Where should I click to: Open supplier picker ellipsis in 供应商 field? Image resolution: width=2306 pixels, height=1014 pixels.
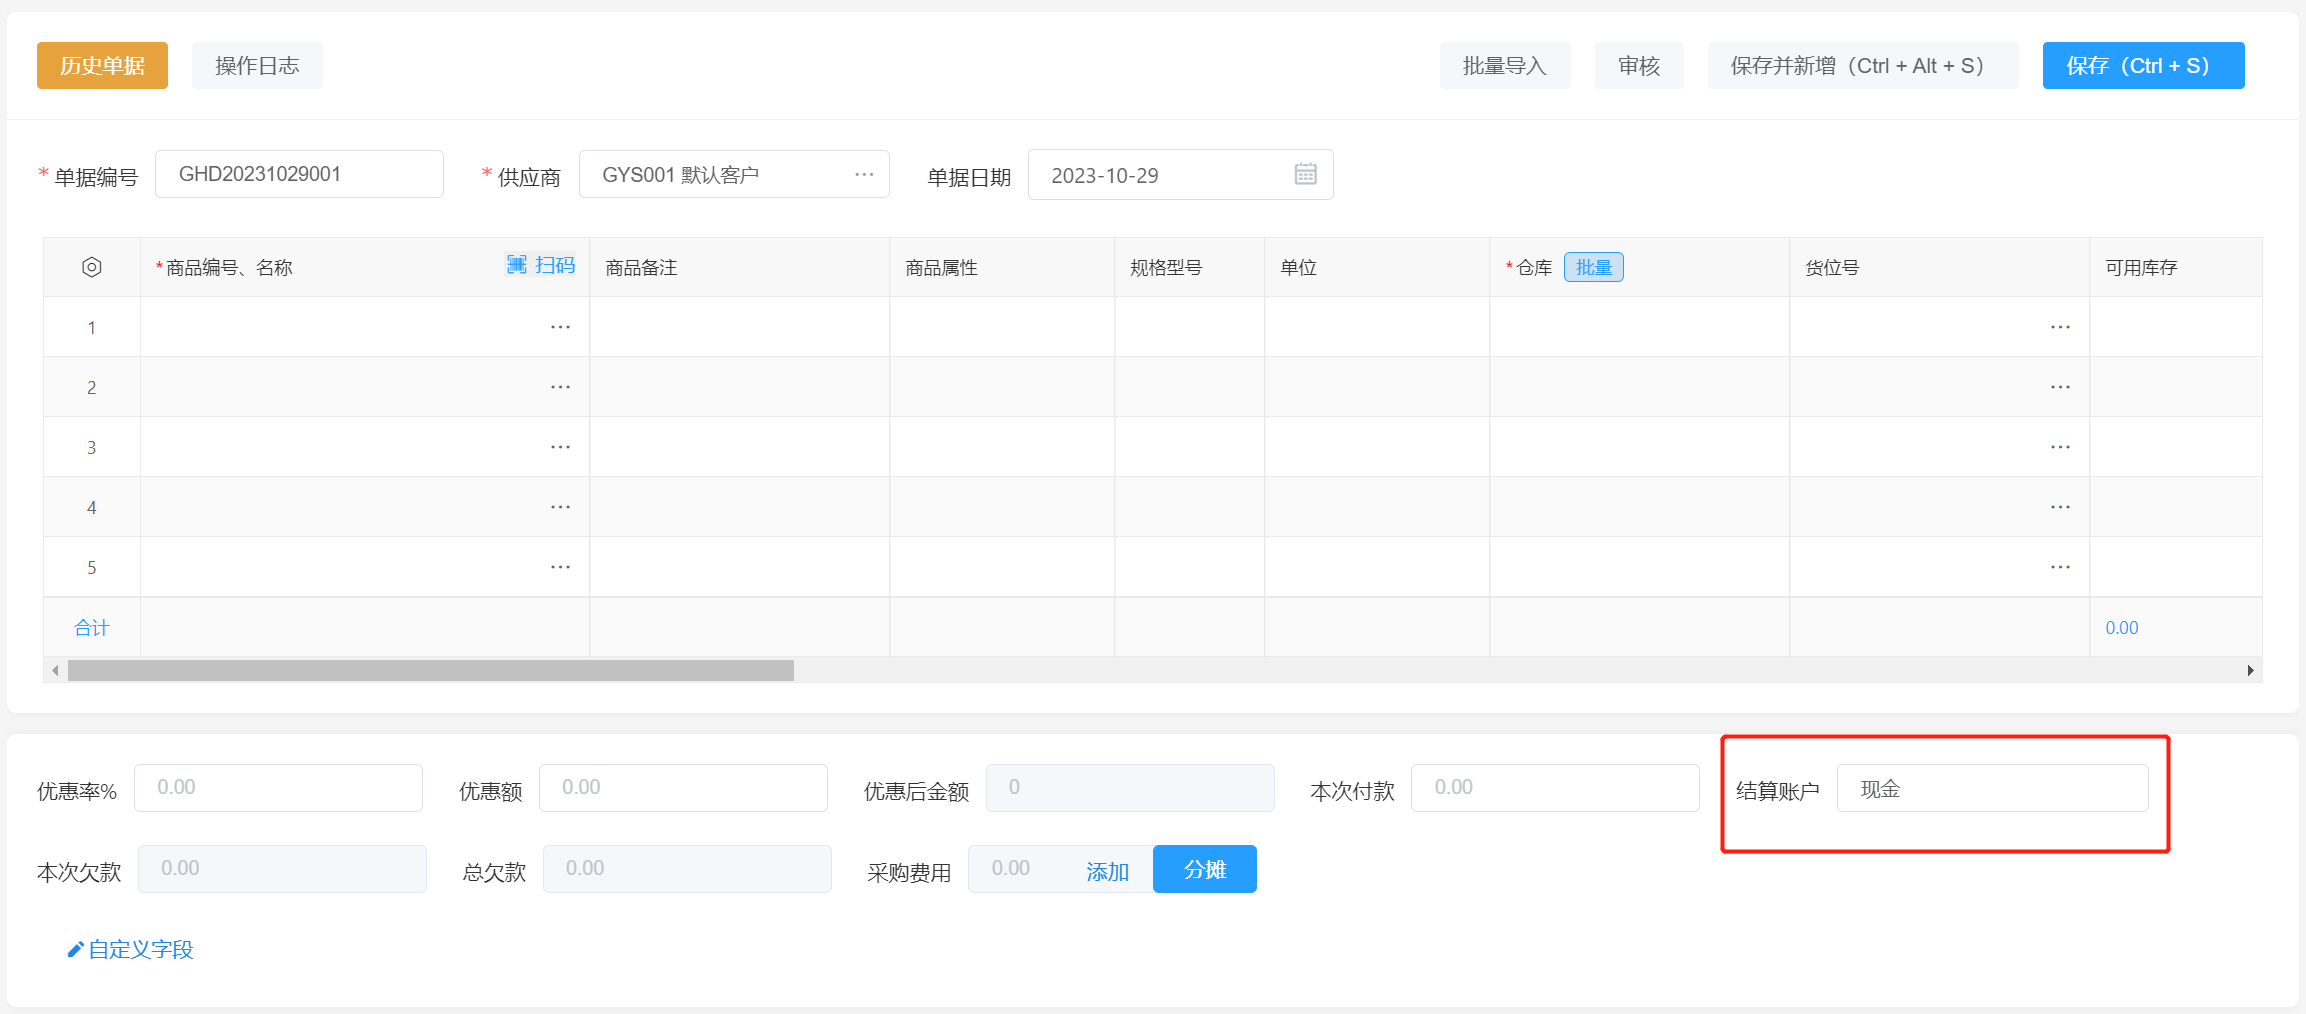click(x=864, y=174)
